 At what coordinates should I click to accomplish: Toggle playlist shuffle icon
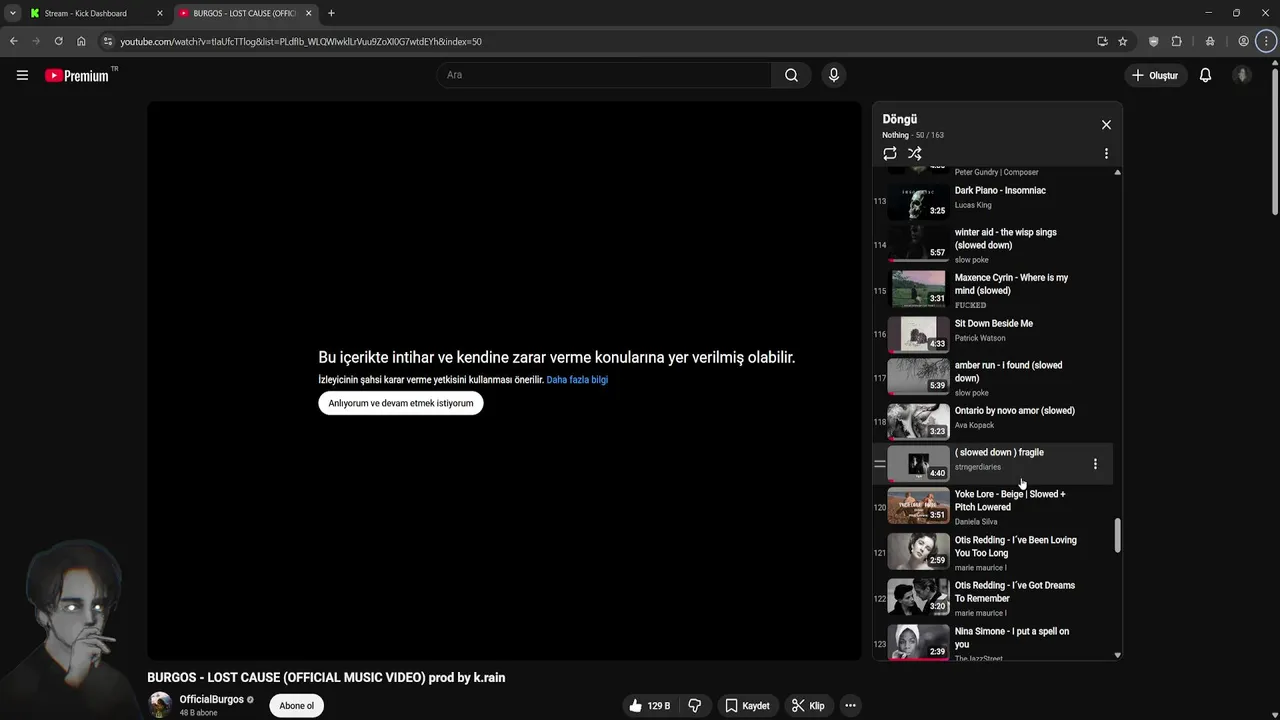pos(914,154)
